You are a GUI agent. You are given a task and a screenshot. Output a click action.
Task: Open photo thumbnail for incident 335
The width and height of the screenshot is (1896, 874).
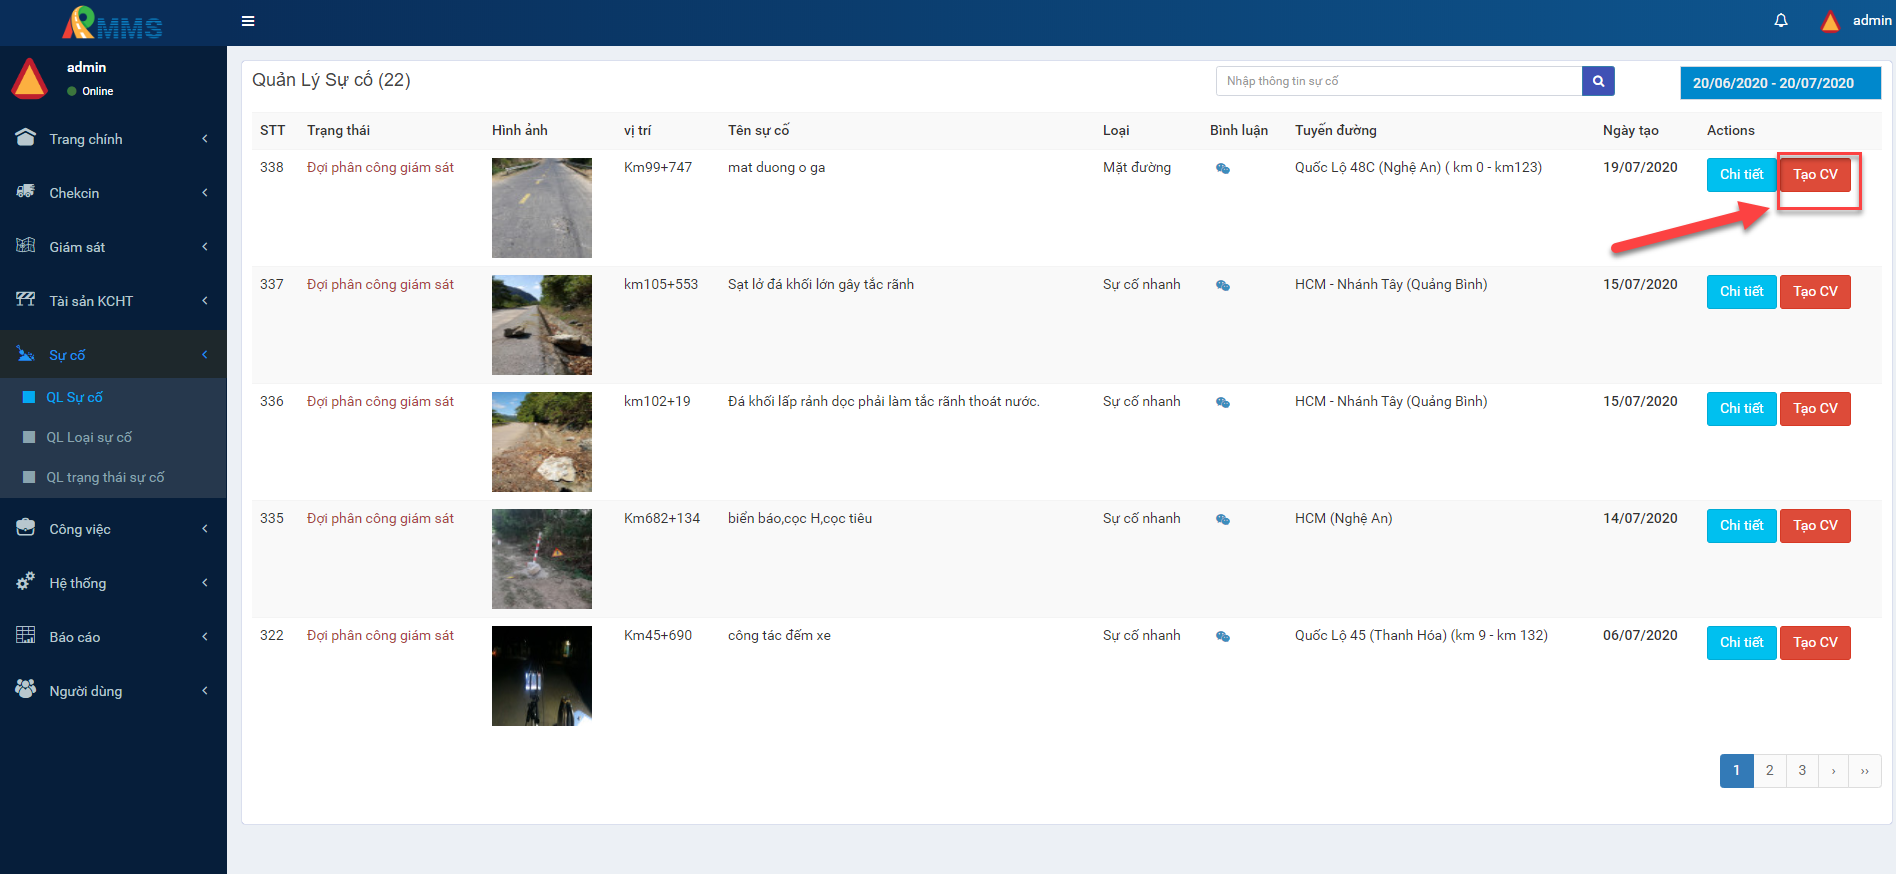coord(542,559)
